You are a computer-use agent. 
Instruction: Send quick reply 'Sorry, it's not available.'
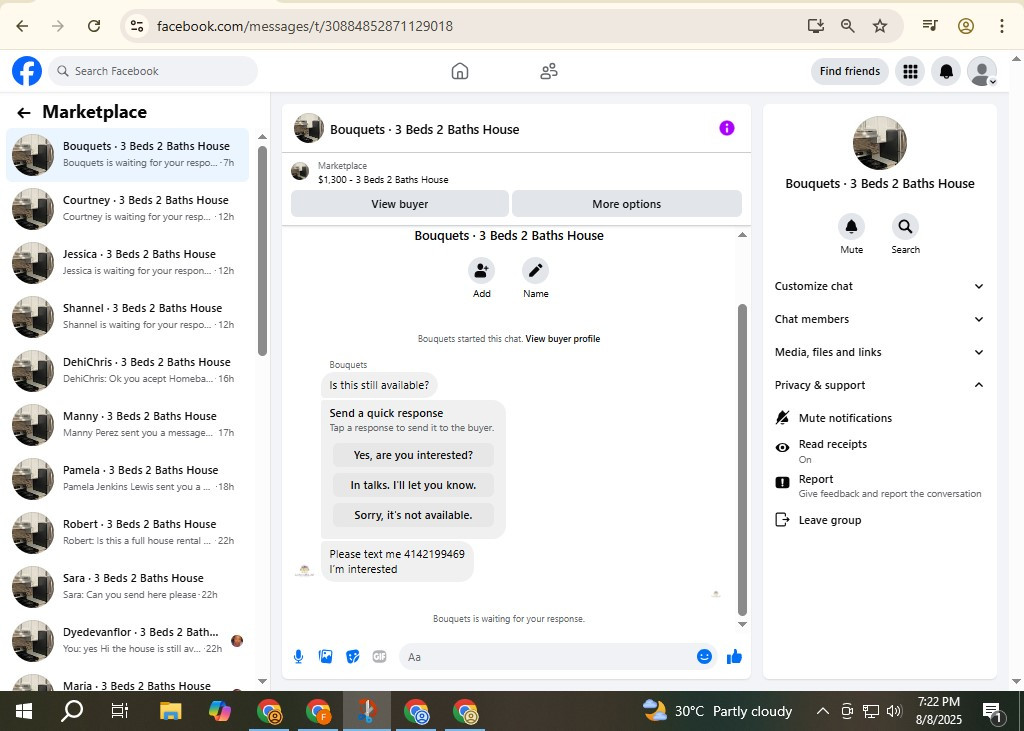coord(413,515)
